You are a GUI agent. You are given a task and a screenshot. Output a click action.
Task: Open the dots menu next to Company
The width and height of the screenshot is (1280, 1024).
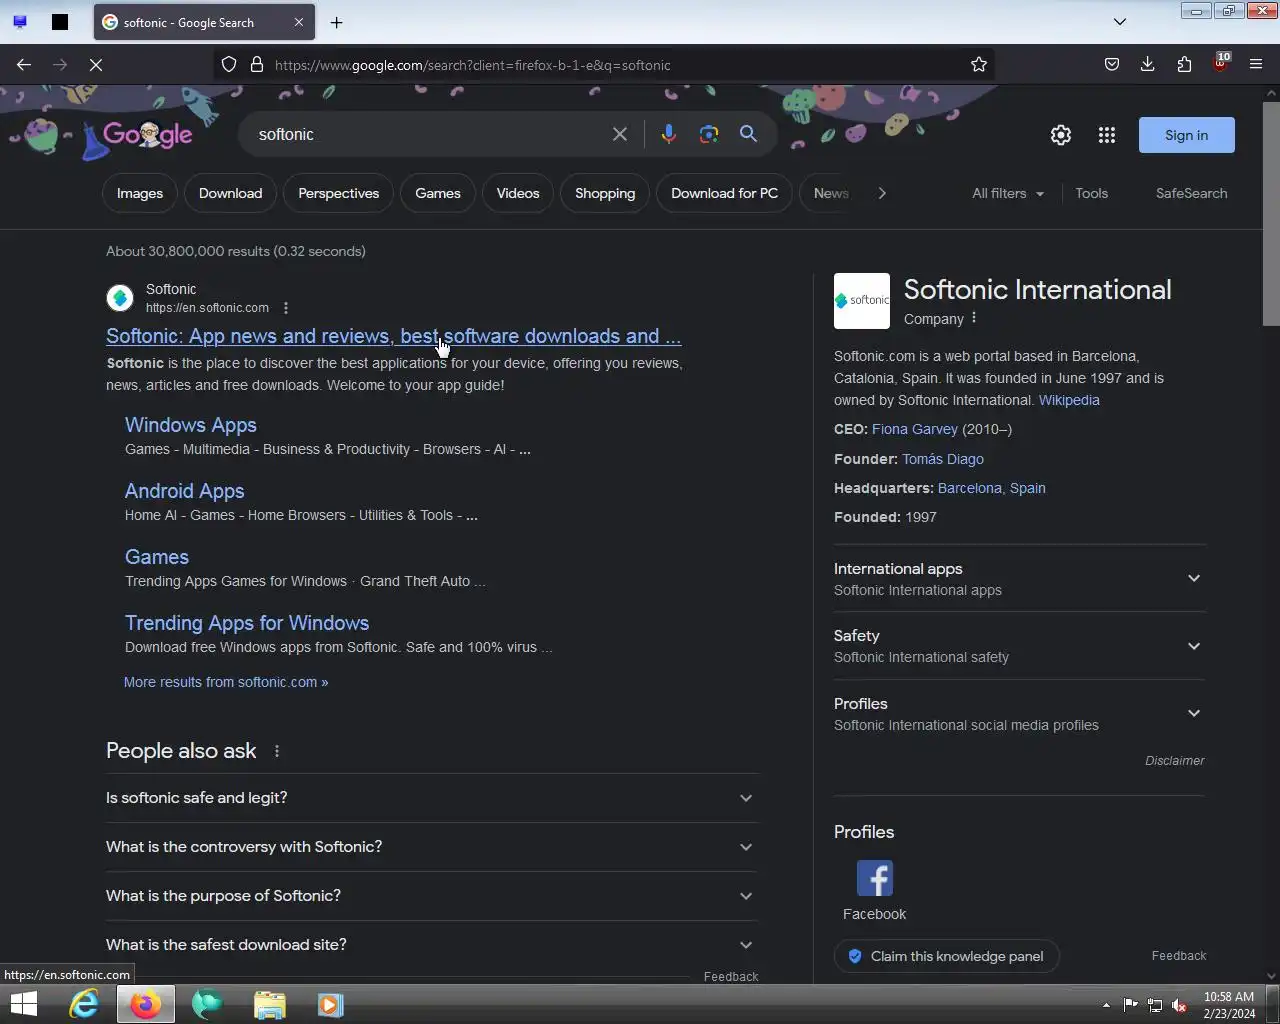tap(974, 318)
